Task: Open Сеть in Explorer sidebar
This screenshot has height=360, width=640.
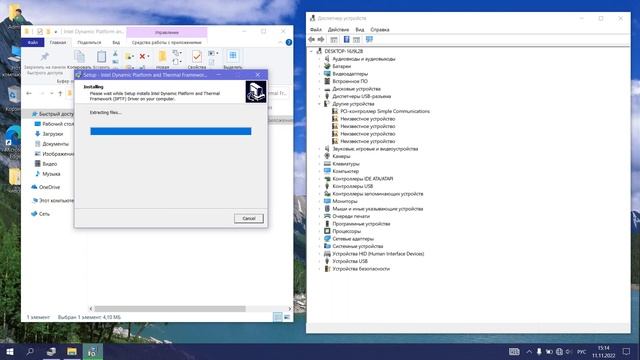Action: 44,214
